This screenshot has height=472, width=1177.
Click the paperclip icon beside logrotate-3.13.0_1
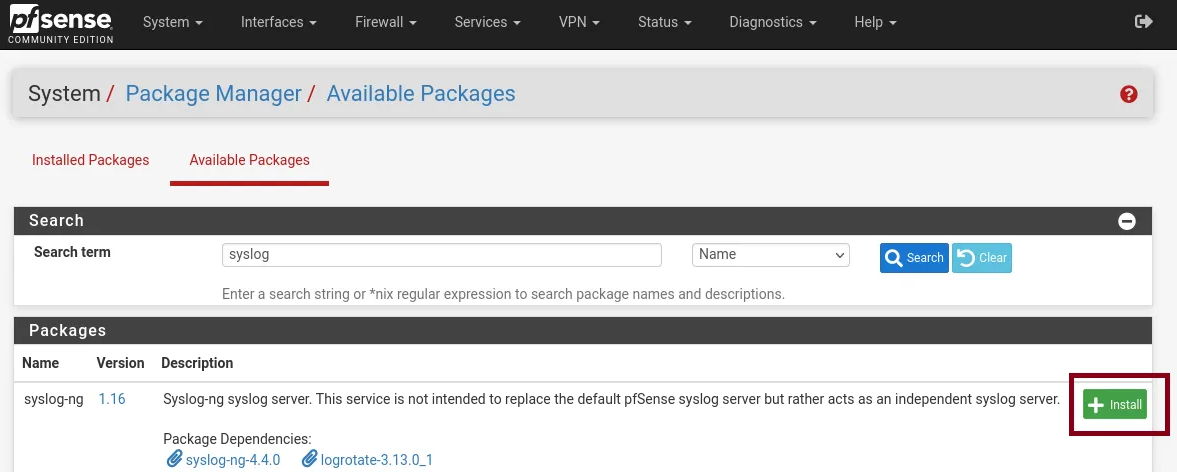309,459
